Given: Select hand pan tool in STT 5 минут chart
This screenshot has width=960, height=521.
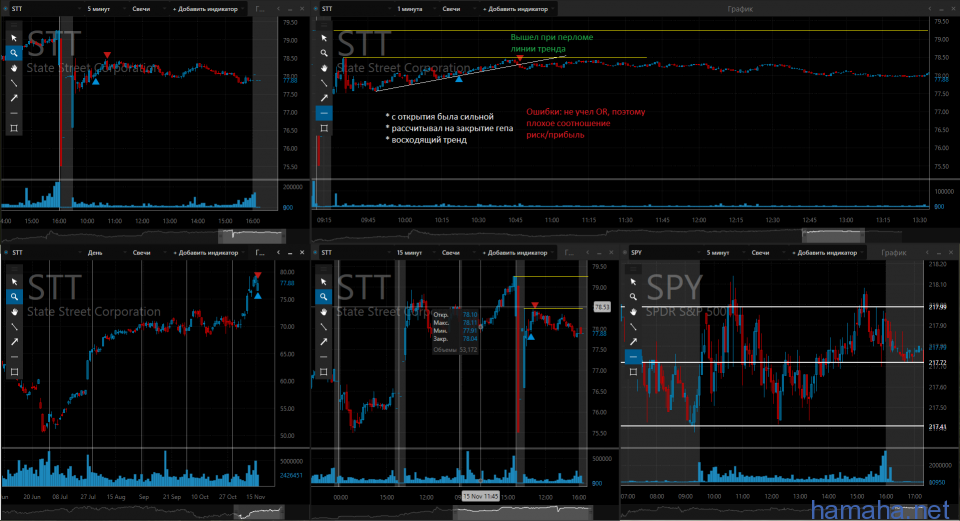Looking at the screenshot, I should pos(14,68).
